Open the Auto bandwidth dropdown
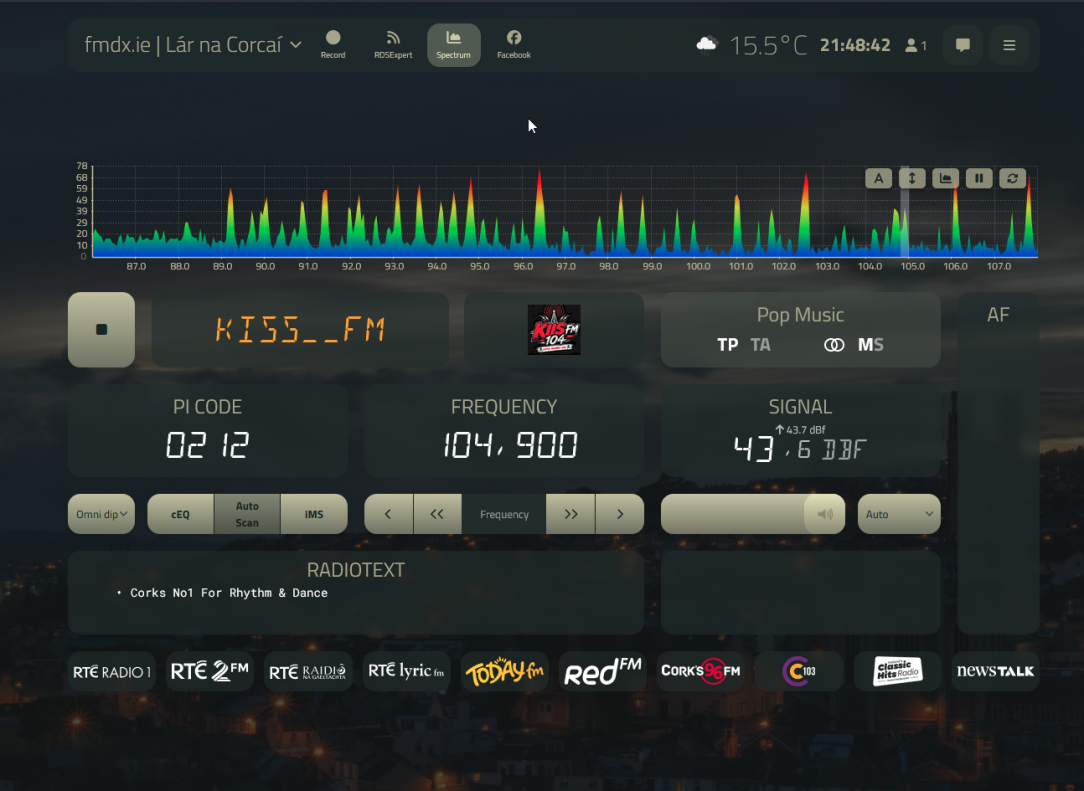This screenshot has width=1084, height=791. [x=899, y=514]
